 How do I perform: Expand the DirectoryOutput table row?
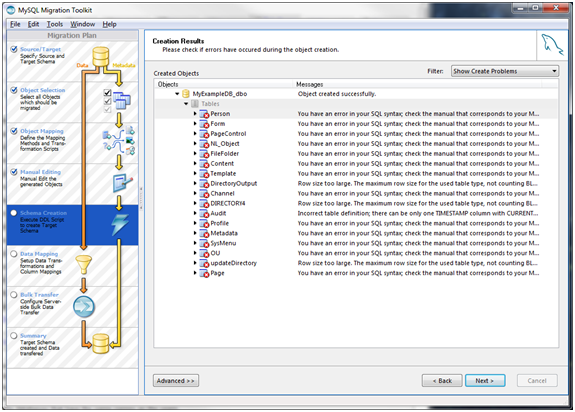coord(195,183)
